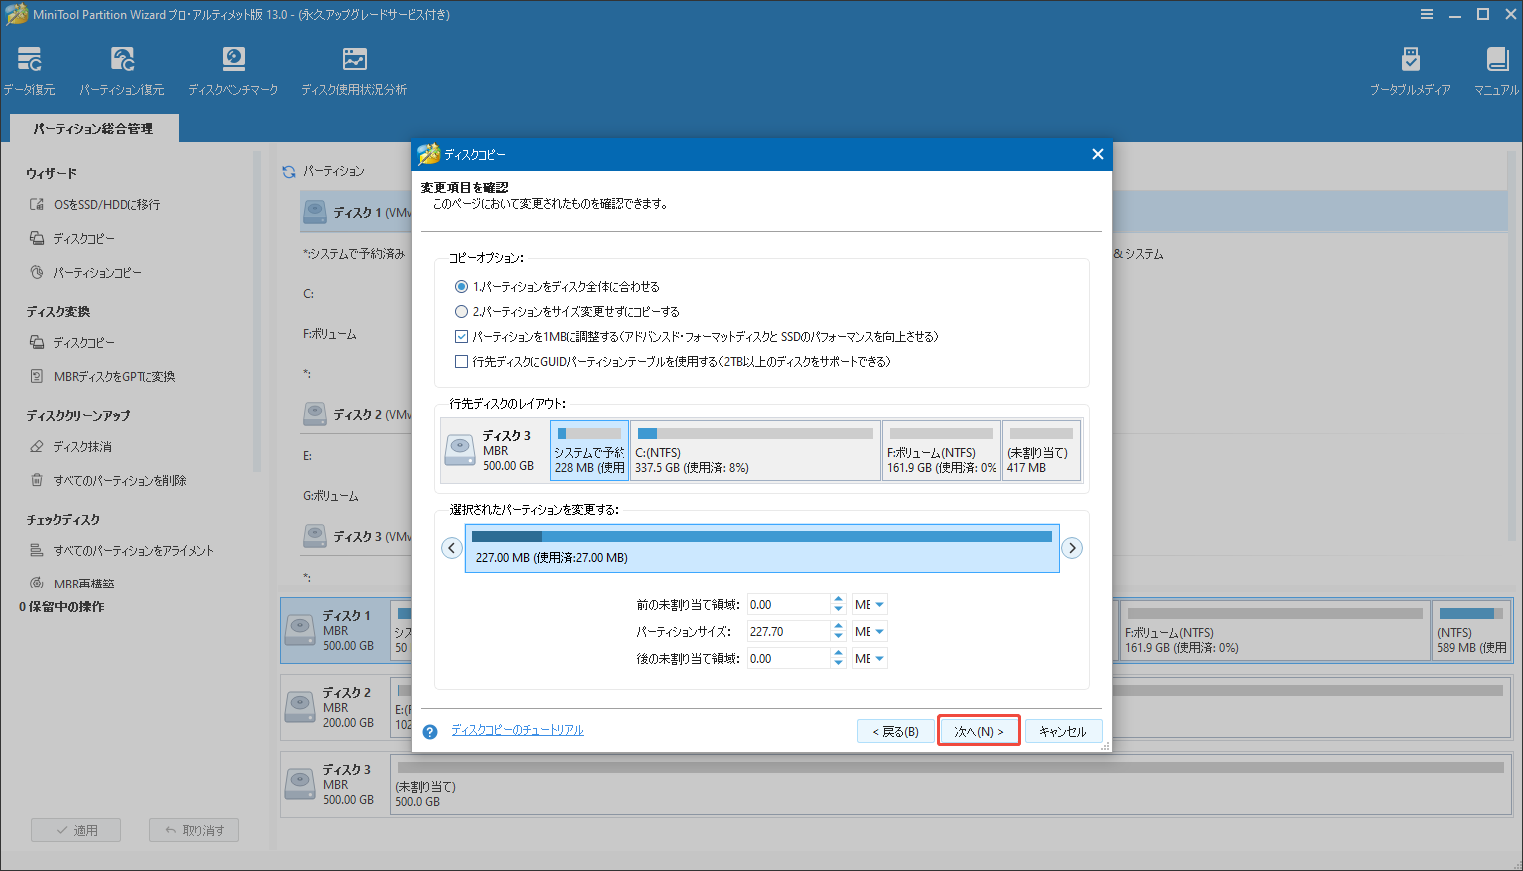Open the hamburger menu at top right
This screenshot has width=1523, height=871.
coord(1426,14)
